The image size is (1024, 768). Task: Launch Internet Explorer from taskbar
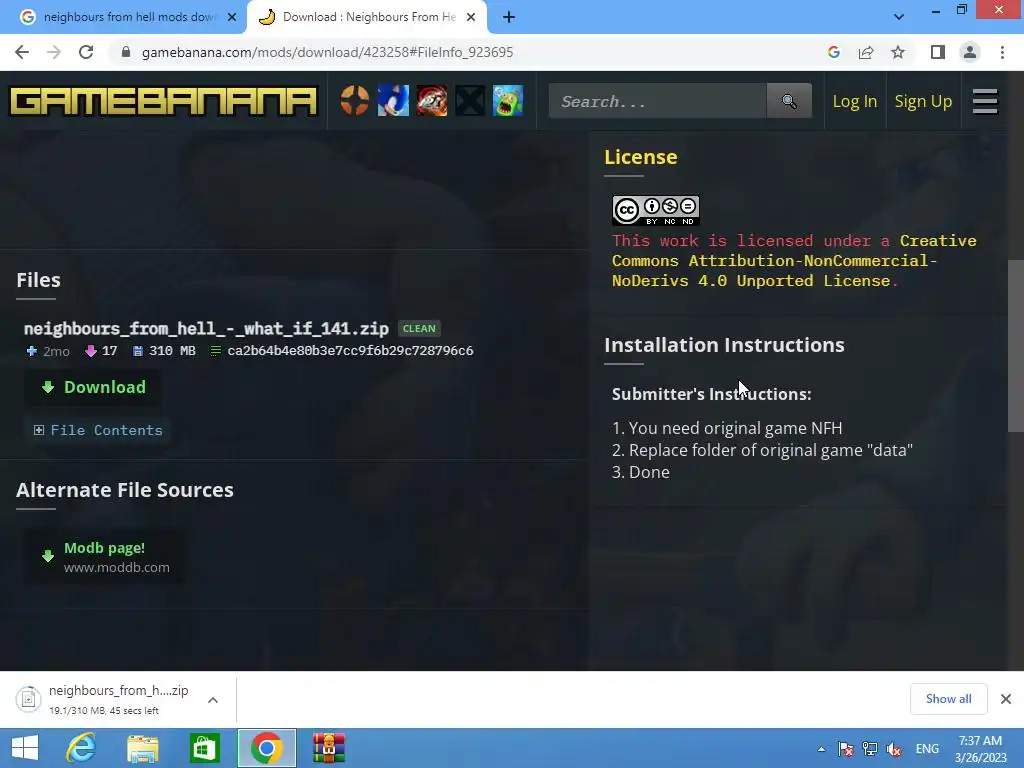[x=81, y=748]
